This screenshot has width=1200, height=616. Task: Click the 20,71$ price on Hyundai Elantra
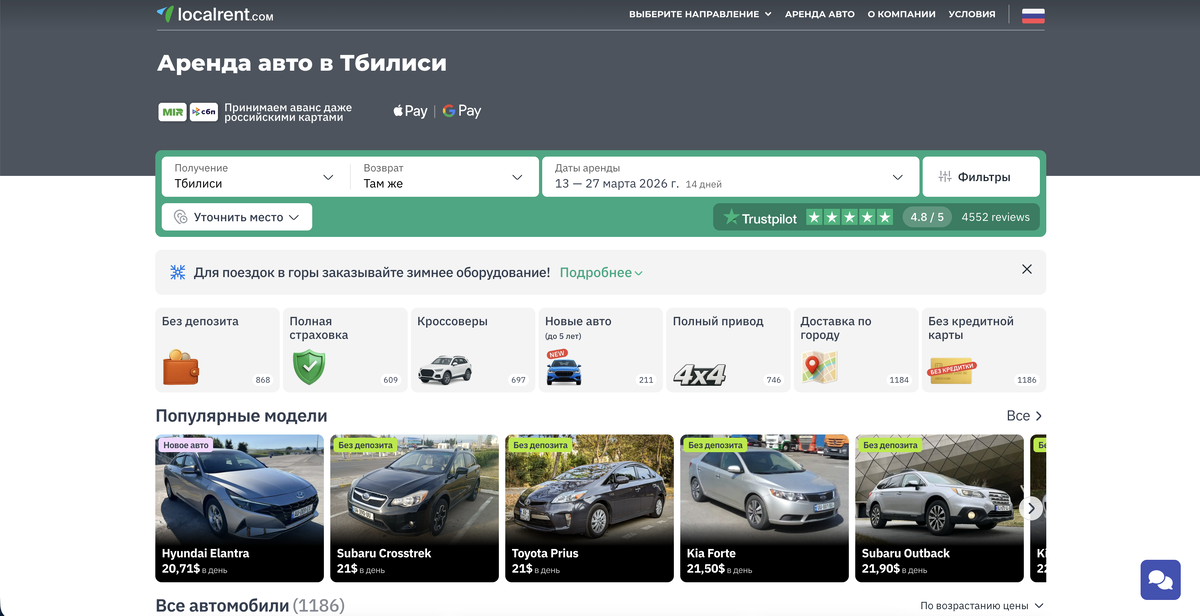pos(181,569)
